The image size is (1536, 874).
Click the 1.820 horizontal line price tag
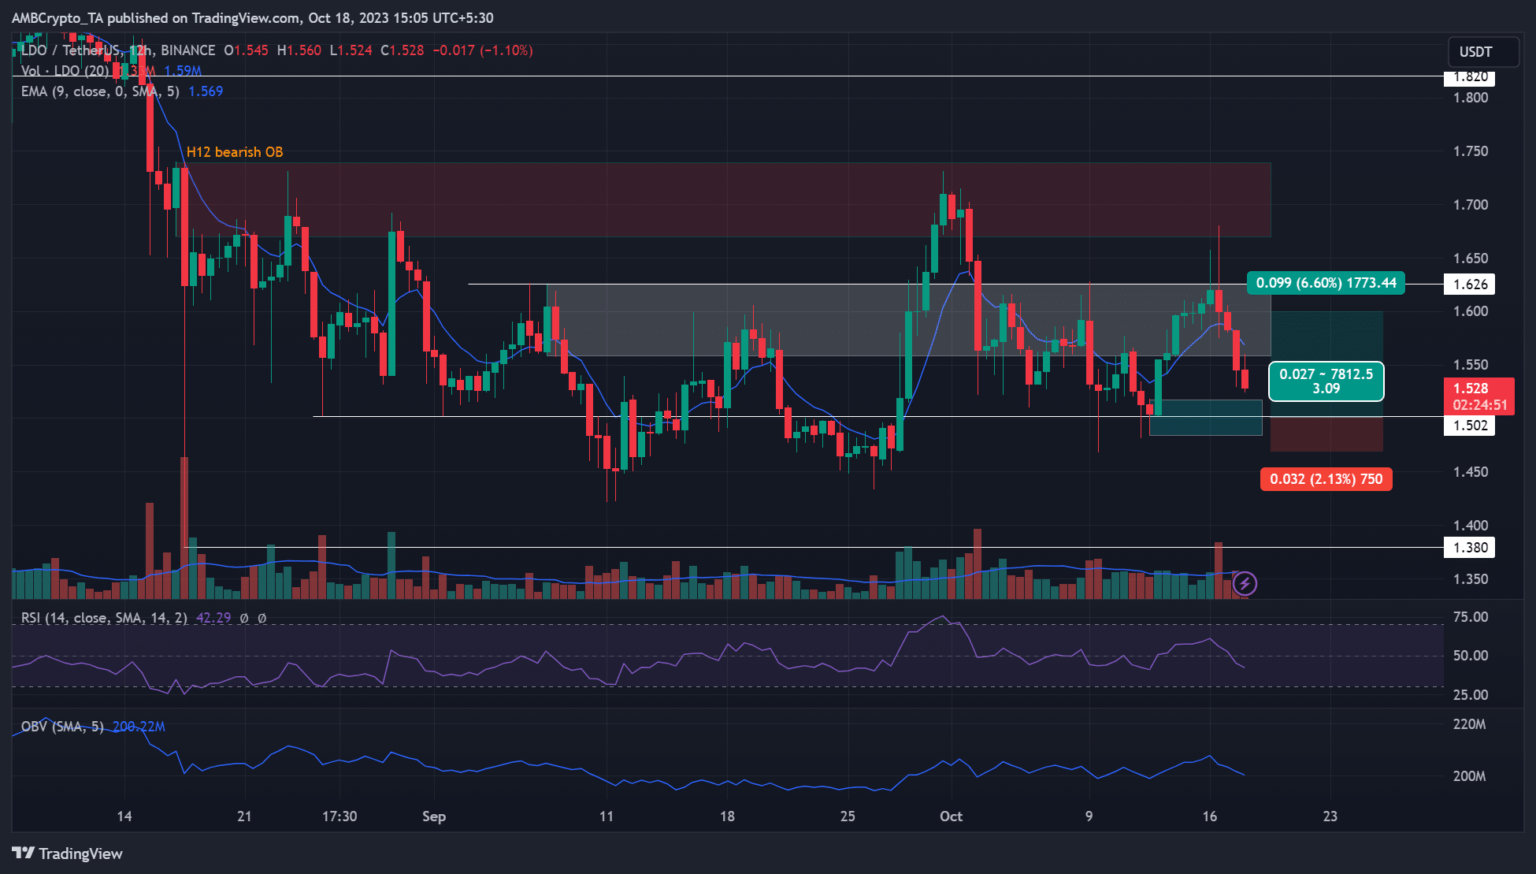pos(1470,77)
